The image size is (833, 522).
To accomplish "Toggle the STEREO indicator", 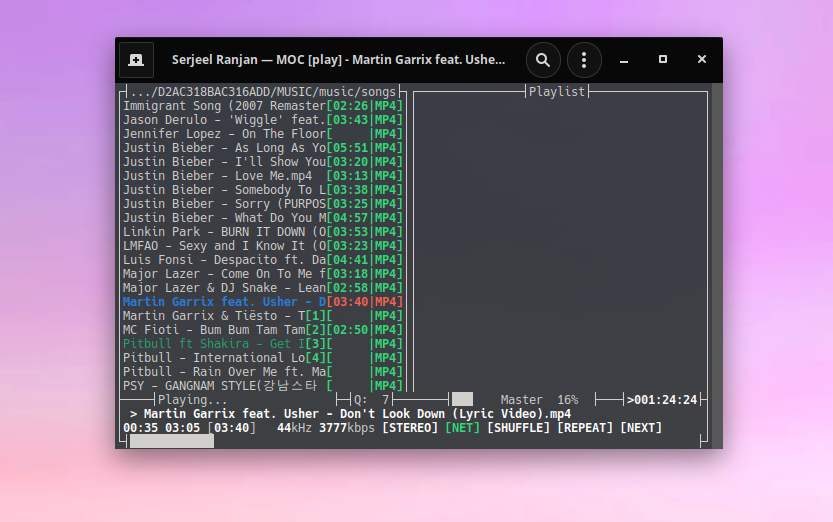I will (410, 428).
